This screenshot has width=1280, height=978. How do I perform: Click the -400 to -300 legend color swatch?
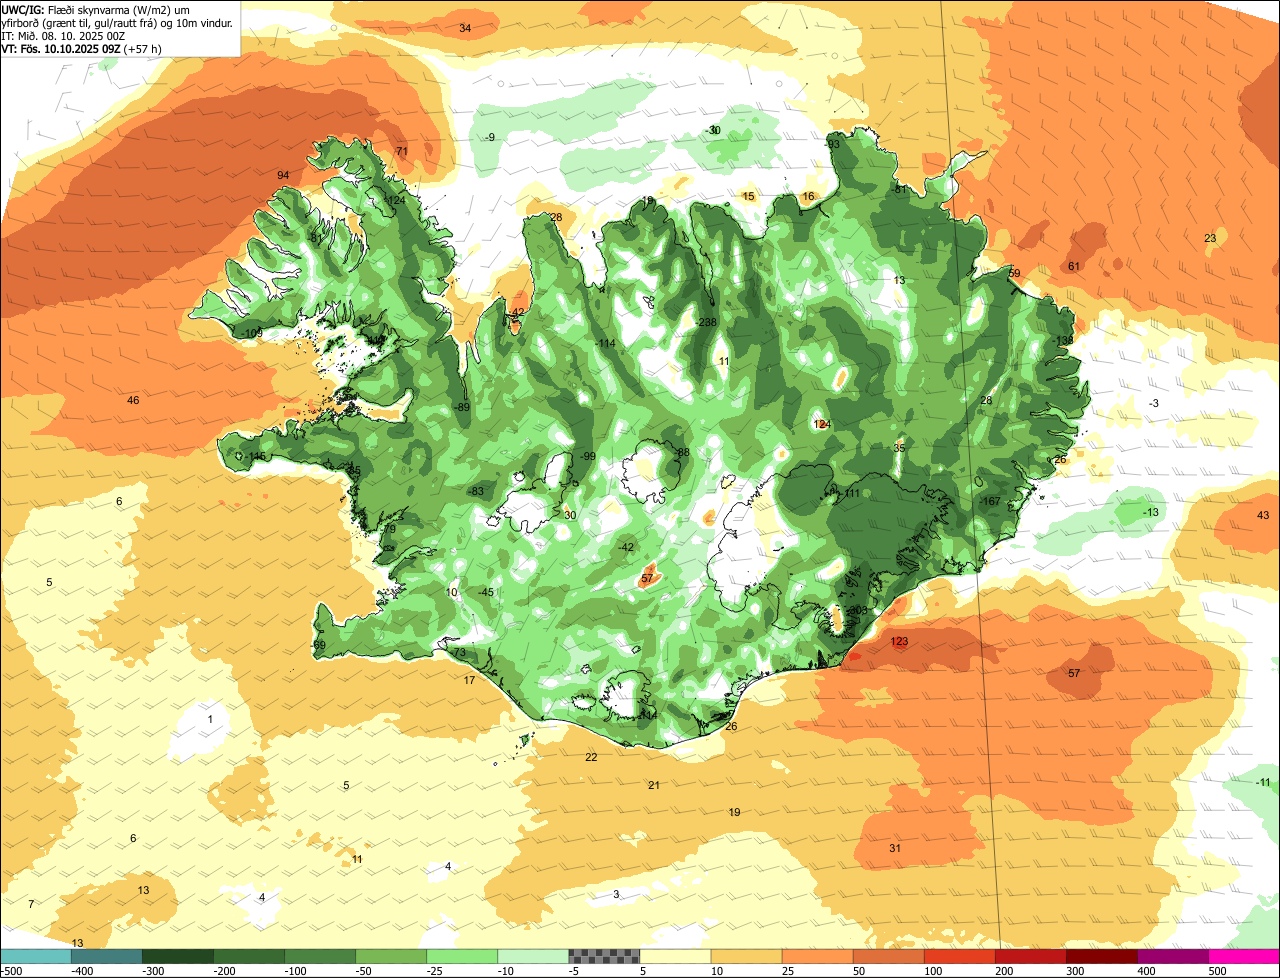tap(106, 956)
